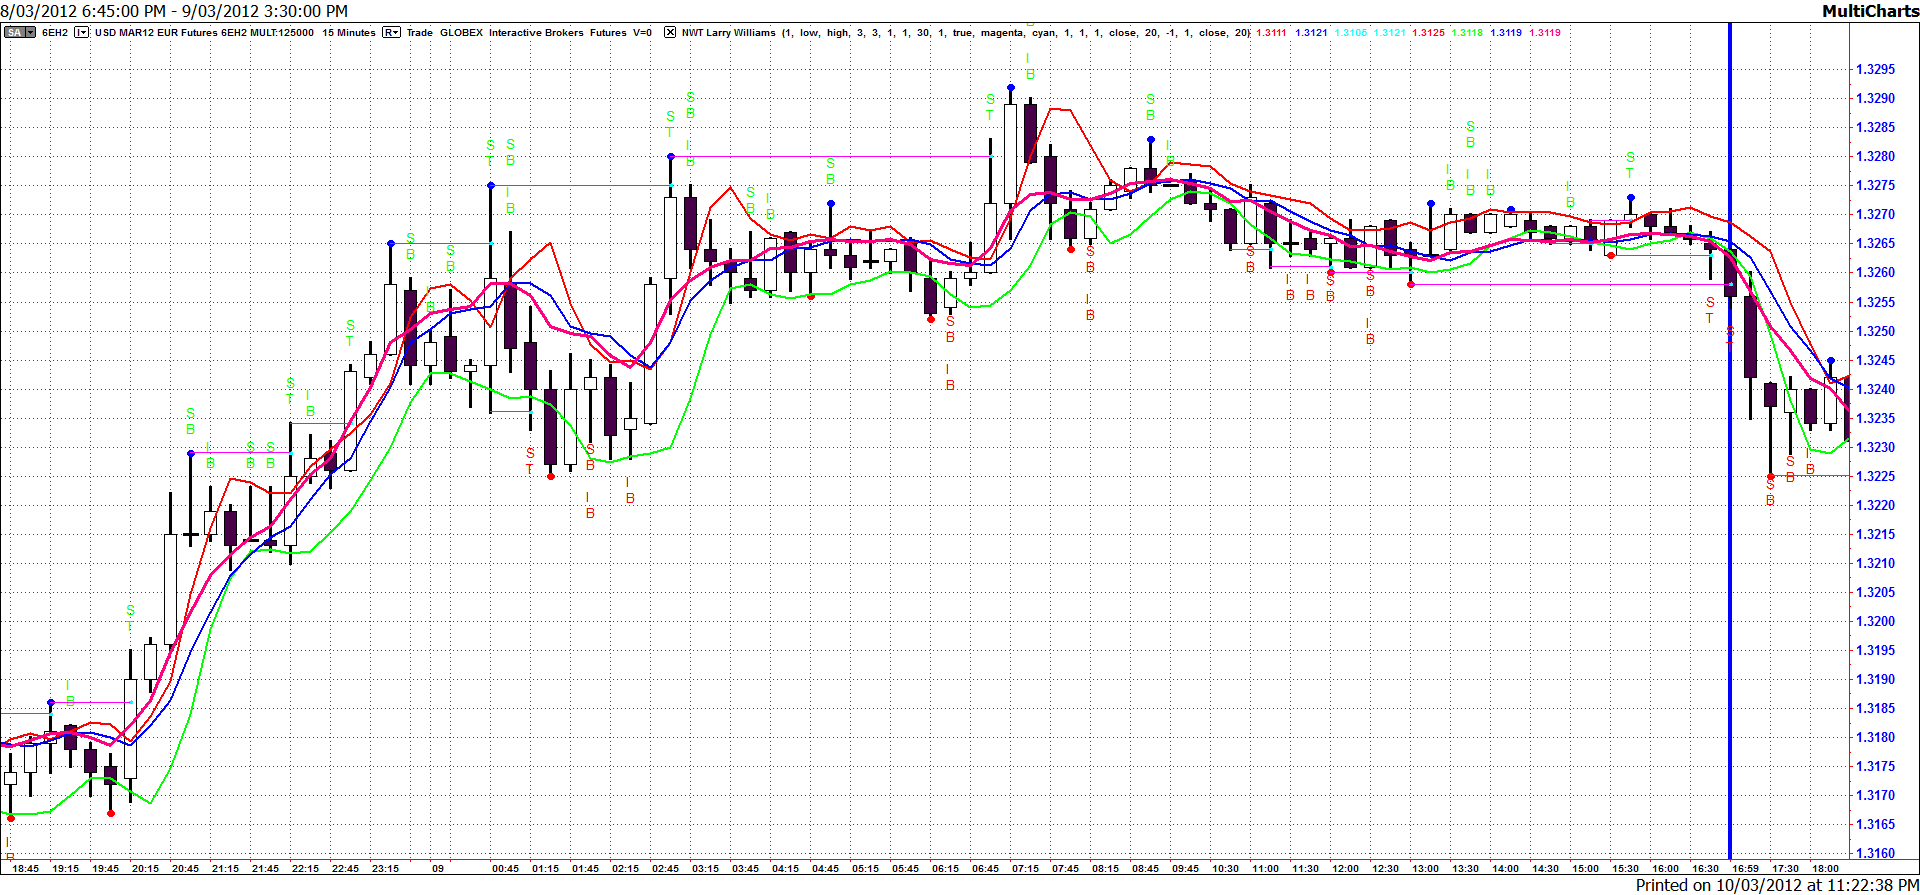The width and height of the screenshot is (1920, 895).
Task: Click the 1.3295 price axis label
Action: (1875, 69)
